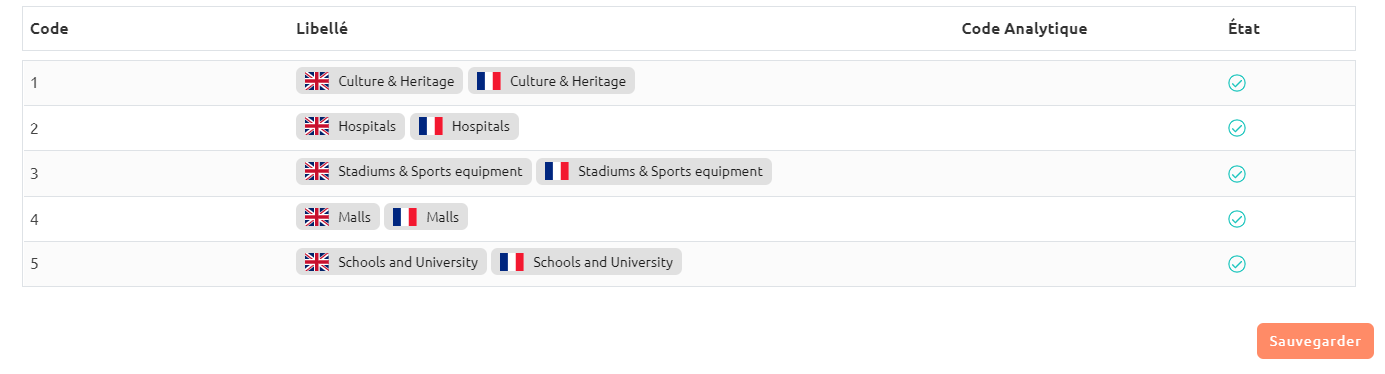Click the UK flag for Stadiums & Sports equipment
1385x374 pixels.
pyautogui.click(x=317, y=171)
